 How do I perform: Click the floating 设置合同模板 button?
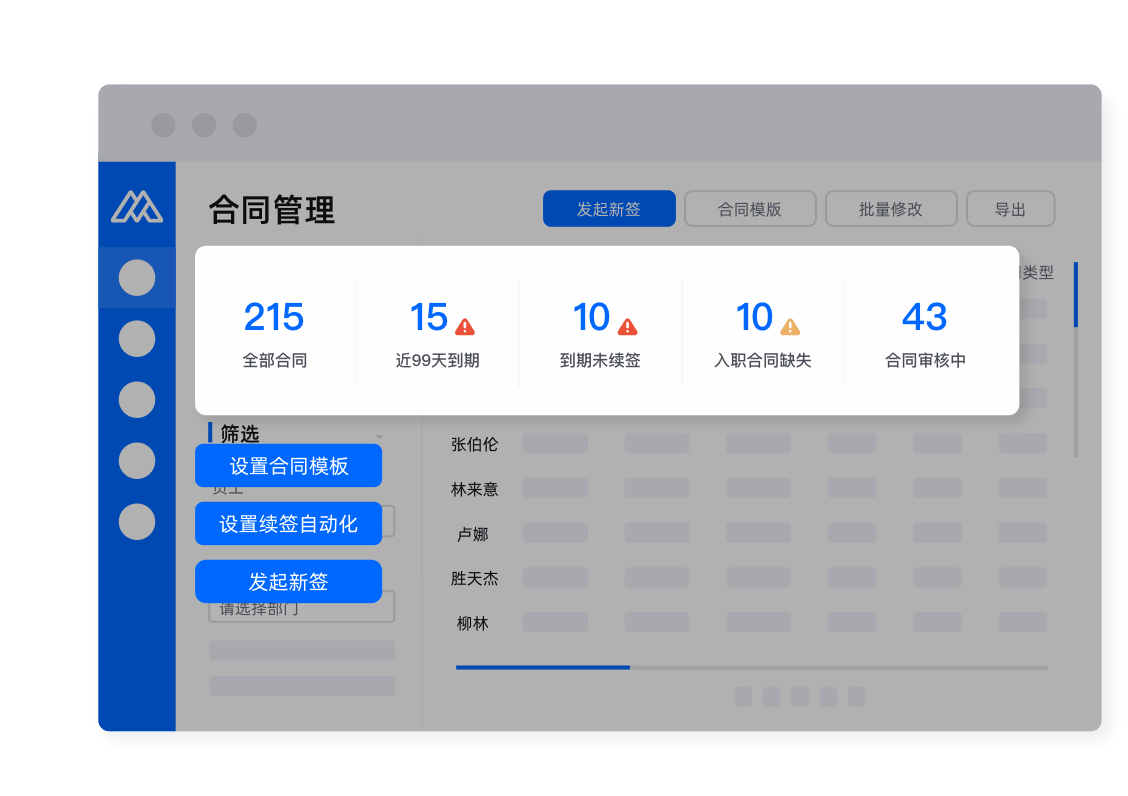288,466
